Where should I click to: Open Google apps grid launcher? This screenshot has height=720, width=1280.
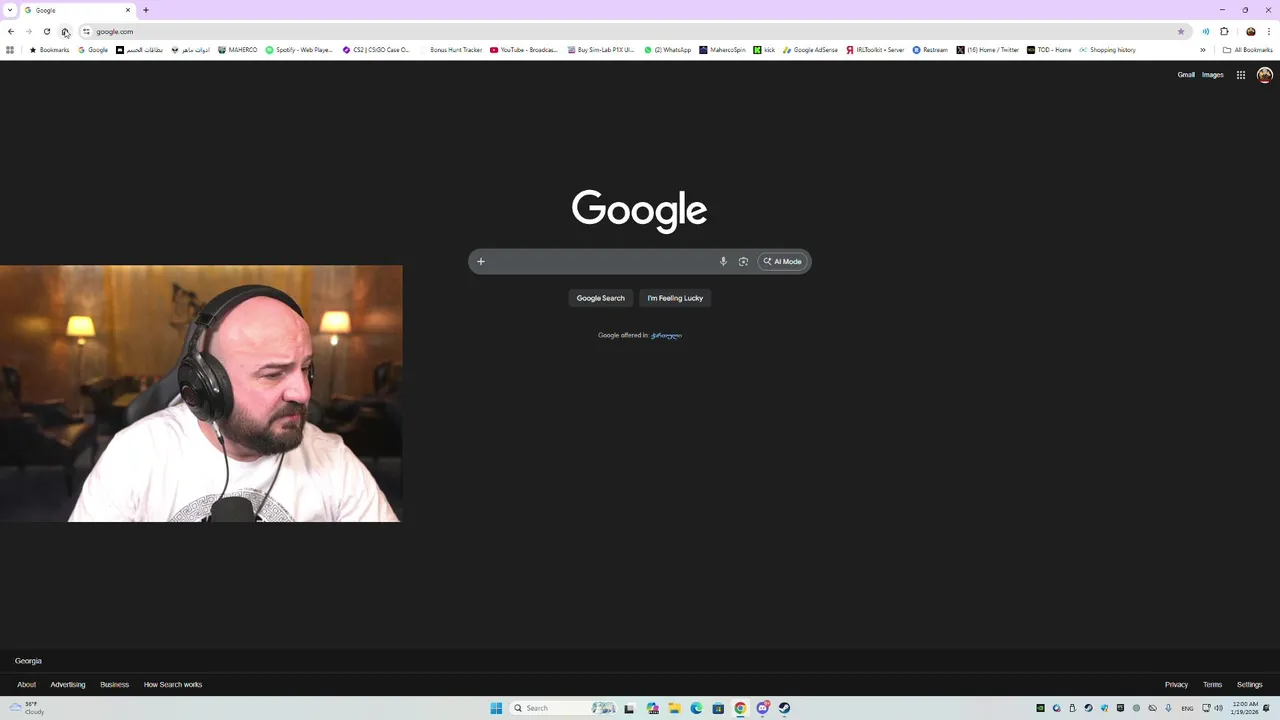click(x=1241, y=75)
